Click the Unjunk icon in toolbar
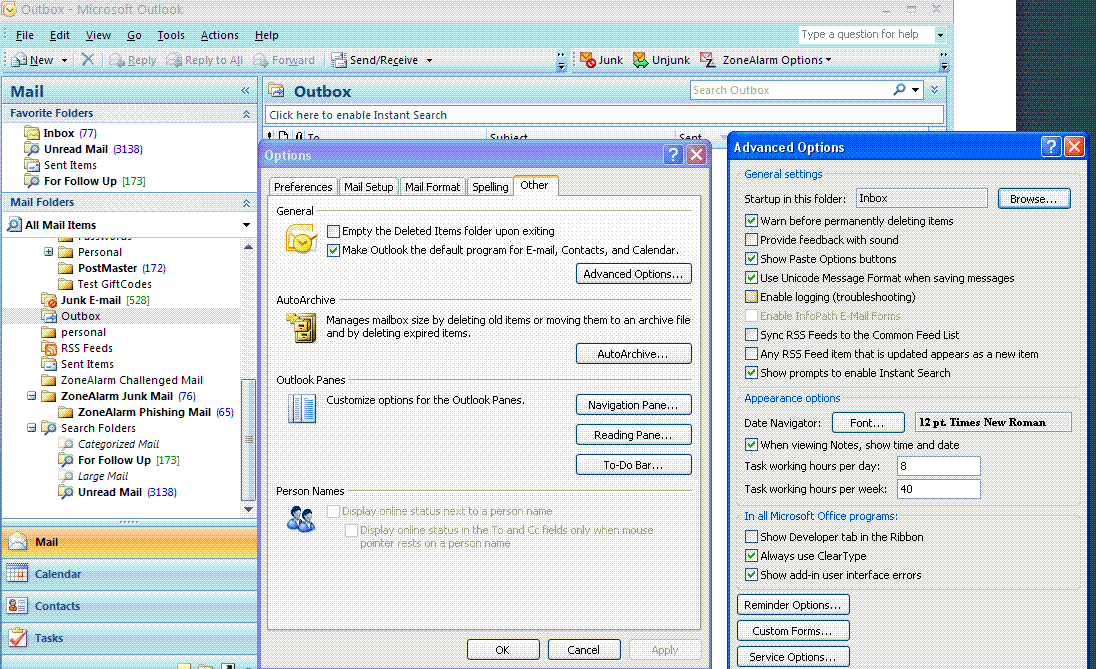1096x669 pixels. 640,60
